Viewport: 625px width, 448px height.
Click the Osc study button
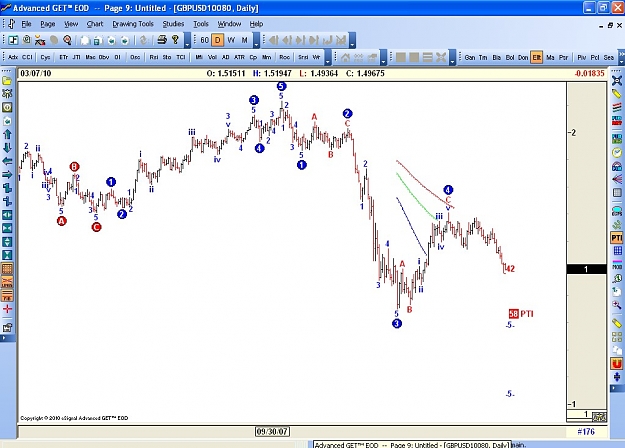click(x=135, y=57)
